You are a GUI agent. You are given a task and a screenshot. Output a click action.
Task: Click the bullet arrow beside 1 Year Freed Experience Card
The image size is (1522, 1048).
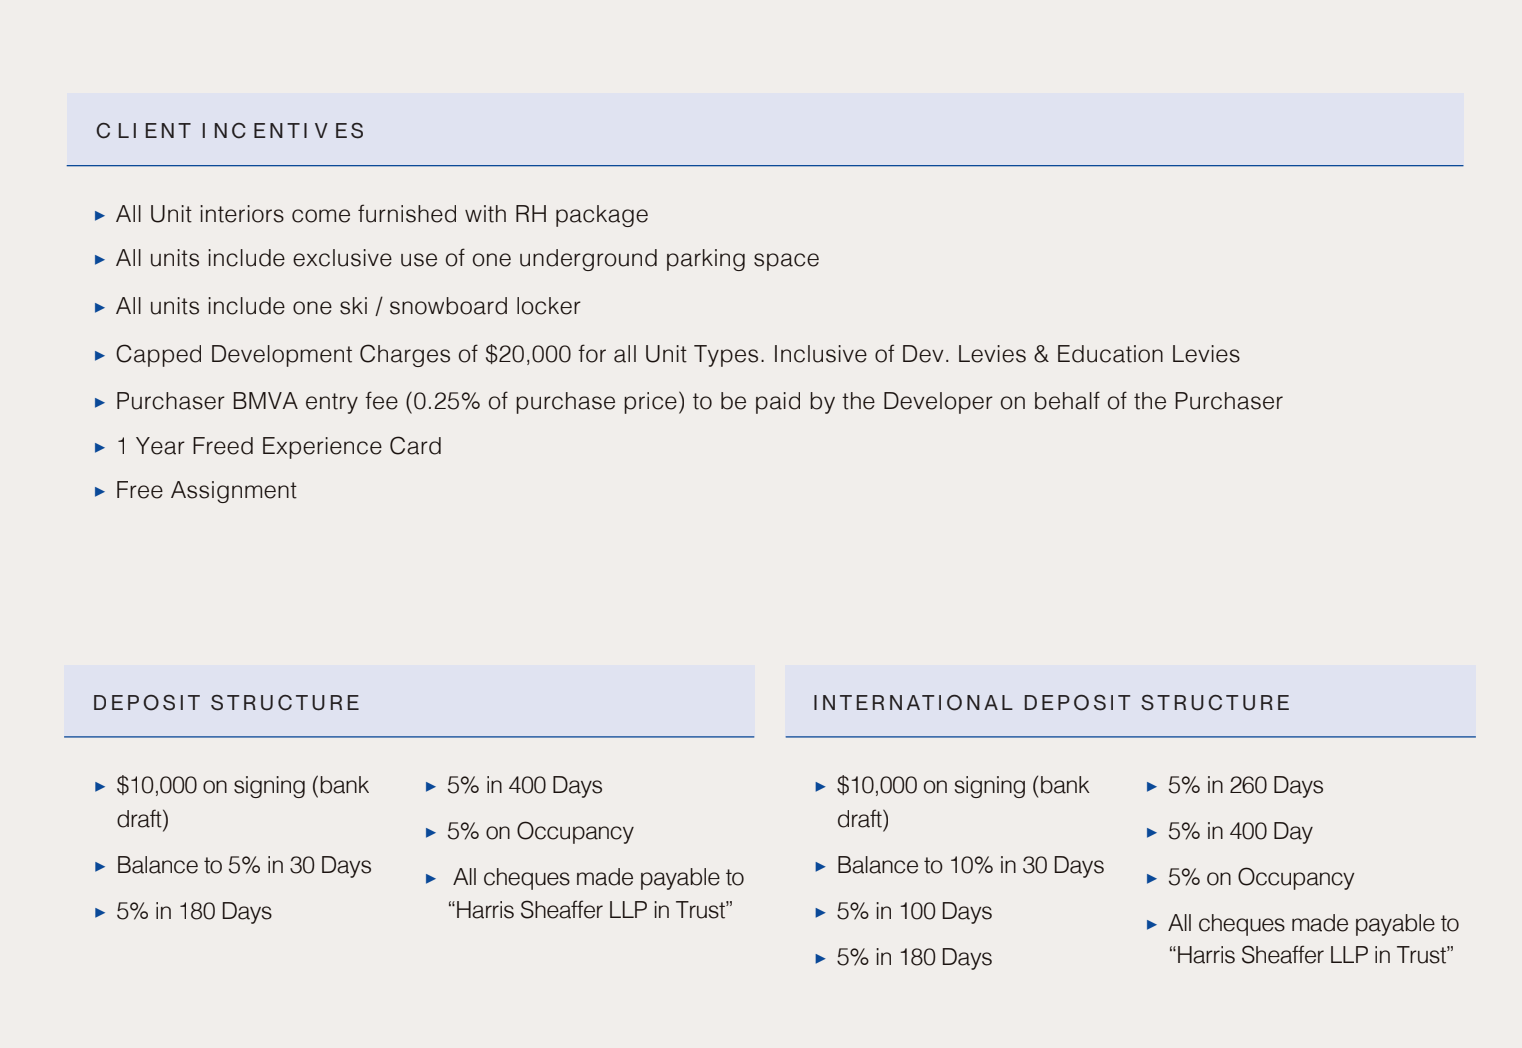pos(100,447)
